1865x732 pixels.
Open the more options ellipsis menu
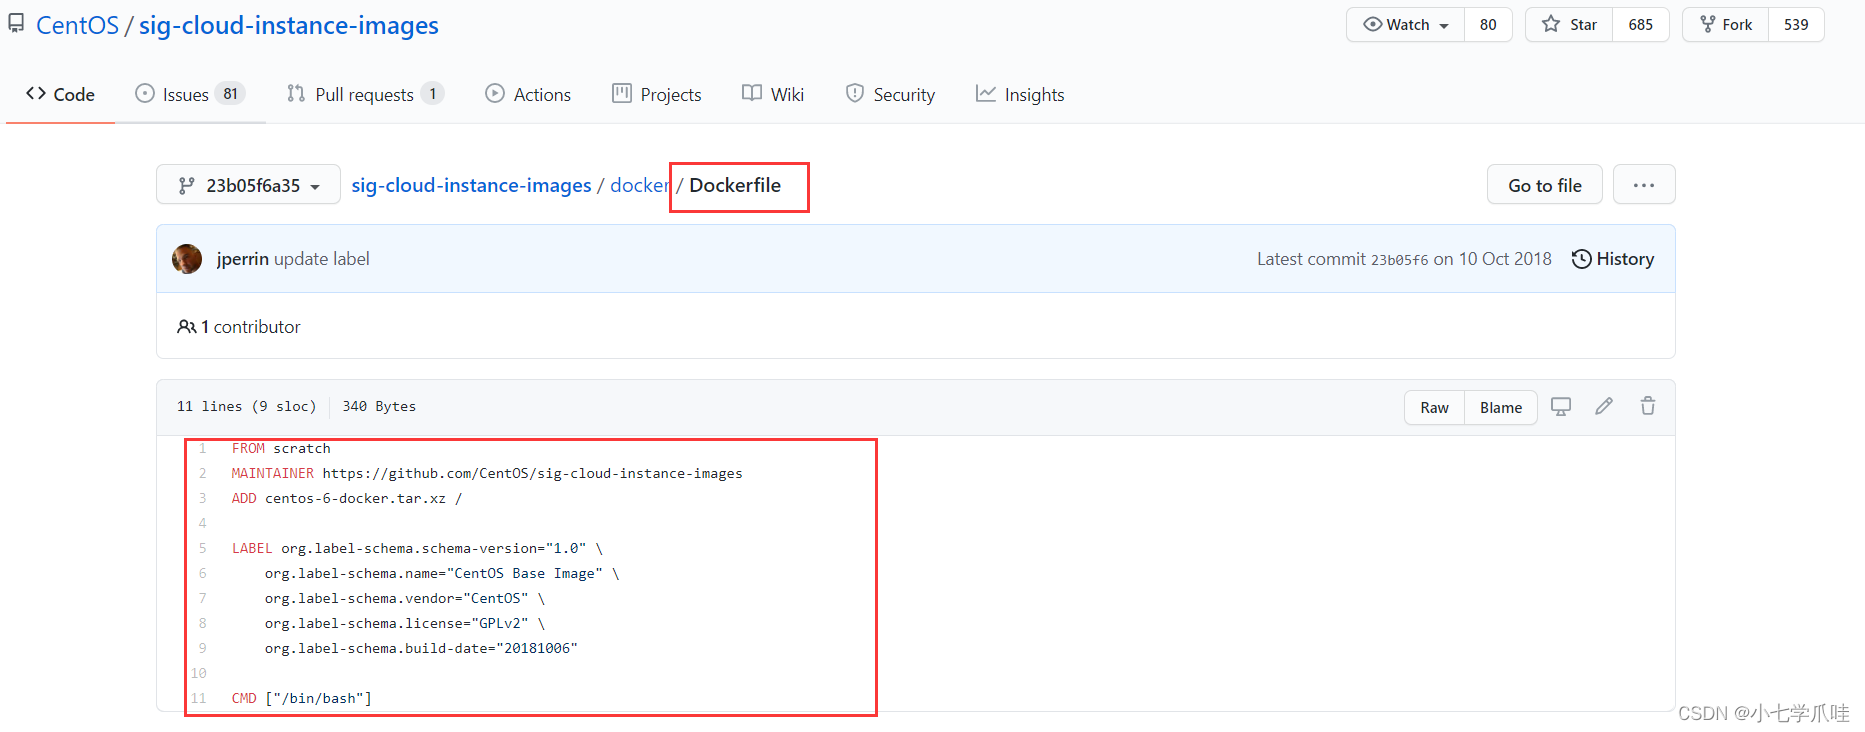[1644, 185]
